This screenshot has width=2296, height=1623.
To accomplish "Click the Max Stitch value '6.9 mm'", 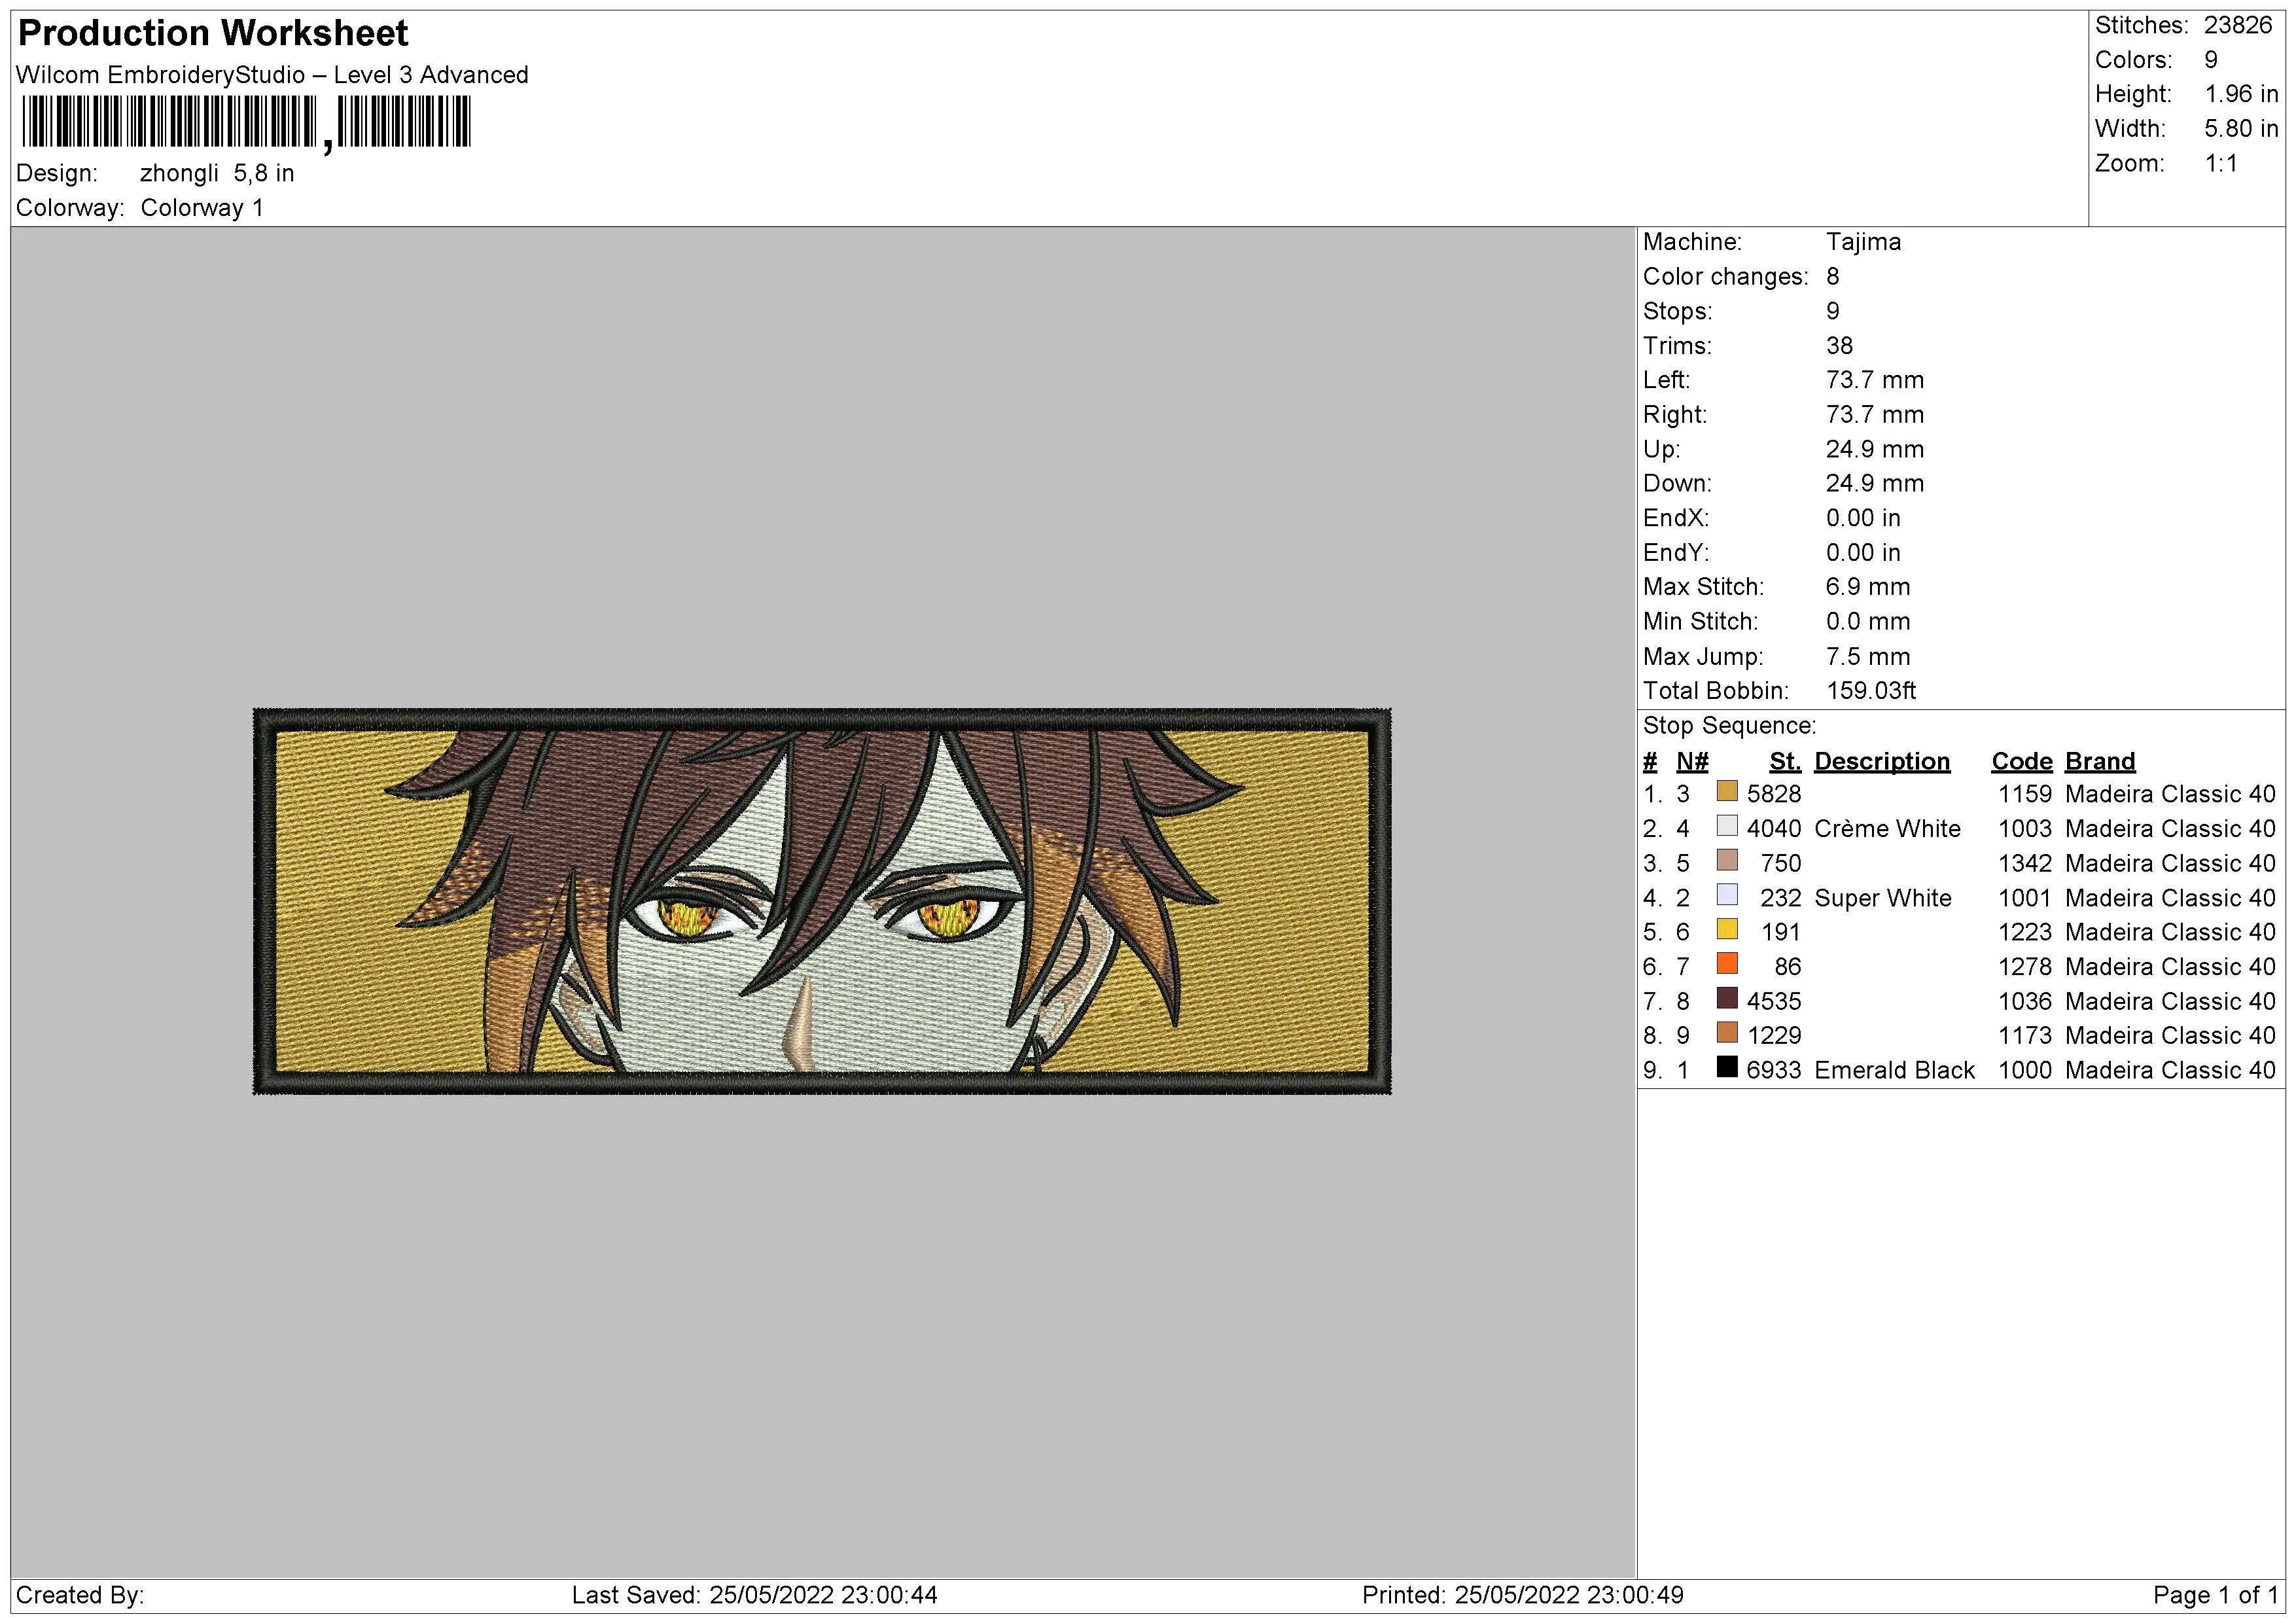I will 1868,587.
